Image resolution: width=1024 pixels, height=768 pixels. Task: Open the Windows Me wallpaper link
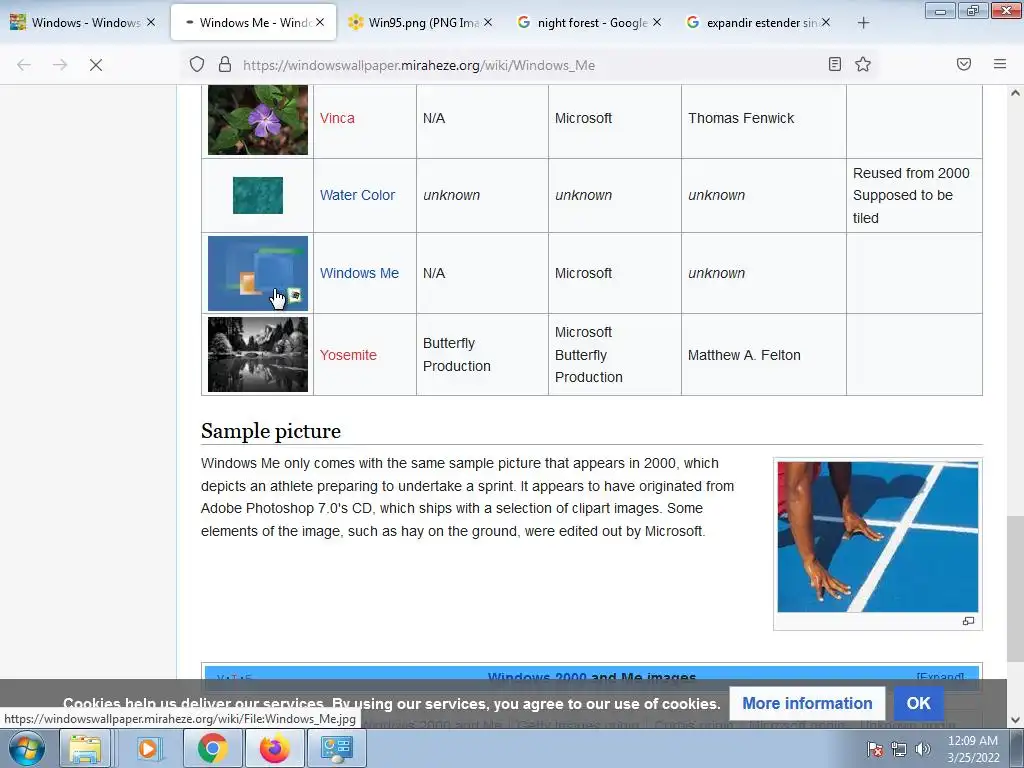point(359,273)
